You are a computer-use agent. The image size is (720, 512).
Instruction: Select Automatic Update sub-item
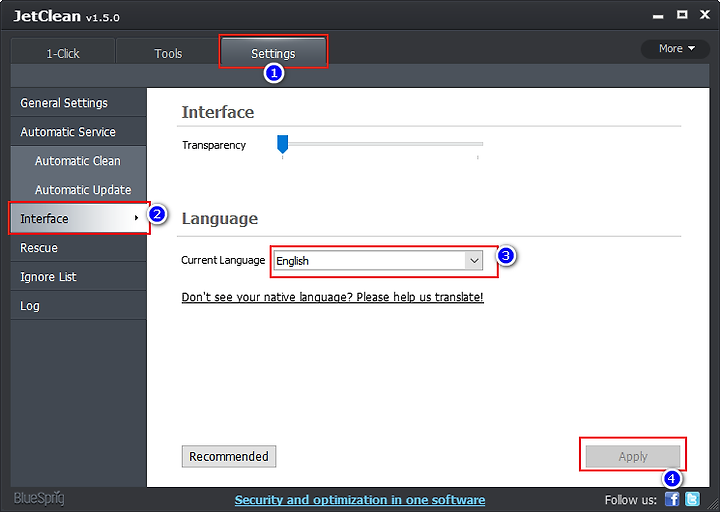tap(79, 190)
